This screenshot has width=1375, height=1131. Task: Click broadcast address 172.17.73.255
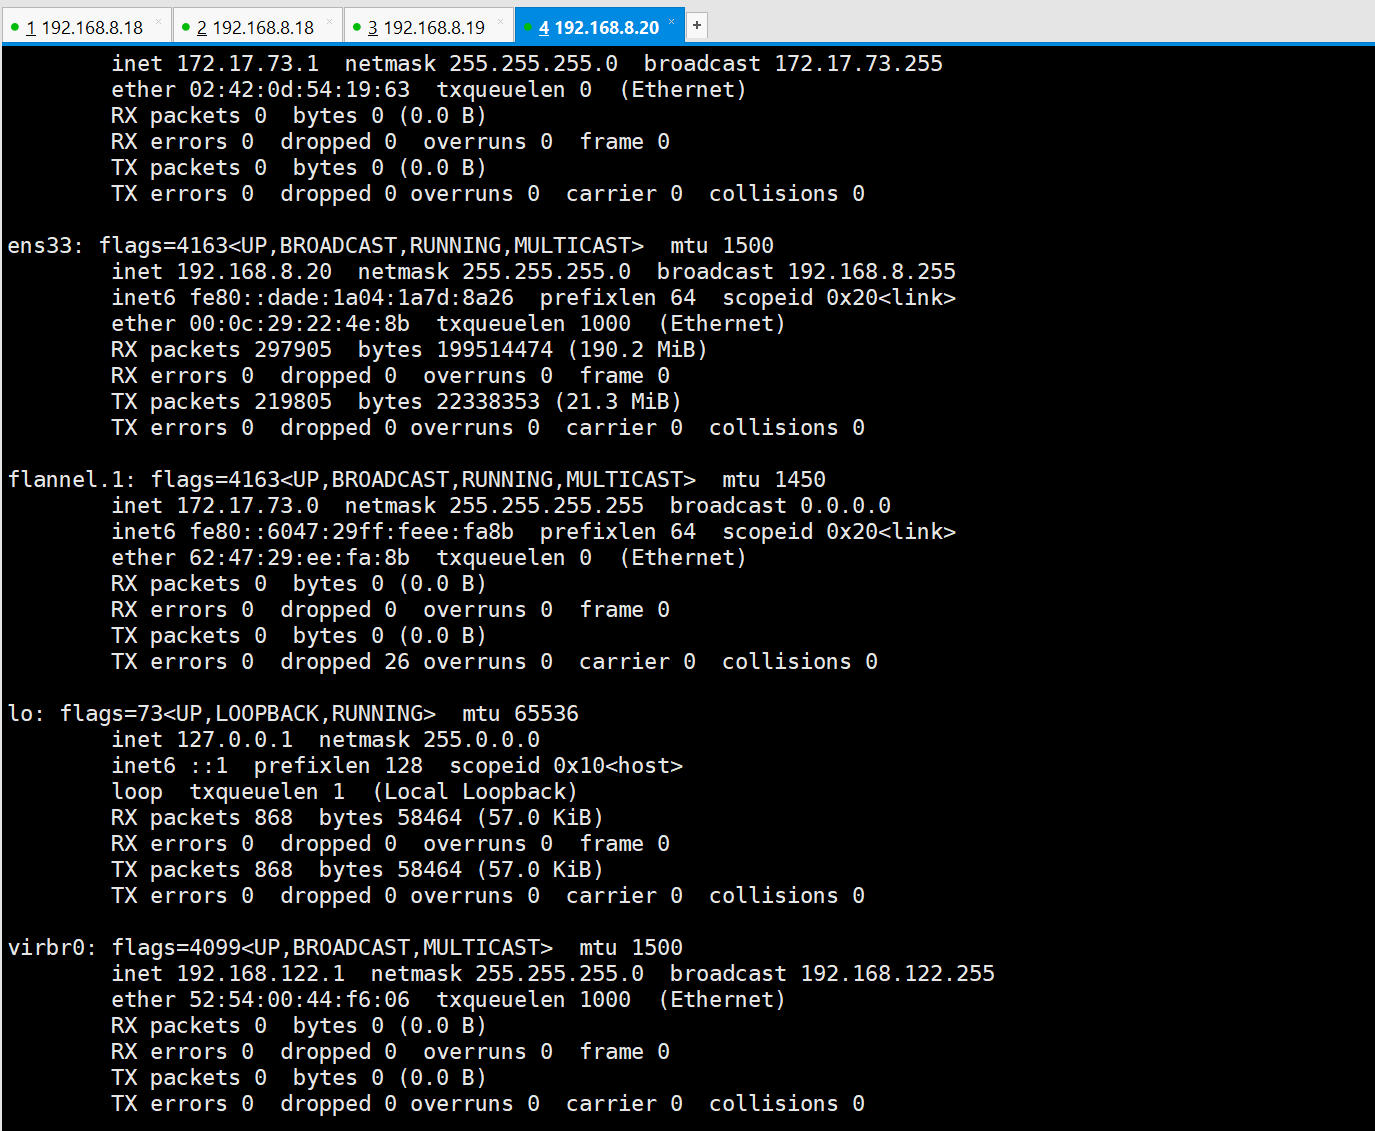[859, 64]
